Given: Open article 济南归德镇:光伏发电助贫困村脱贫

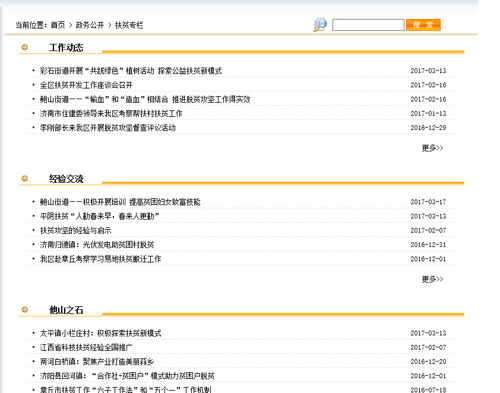Looking at the screenshot, I should pyautogui.click(x=97, y=245).
